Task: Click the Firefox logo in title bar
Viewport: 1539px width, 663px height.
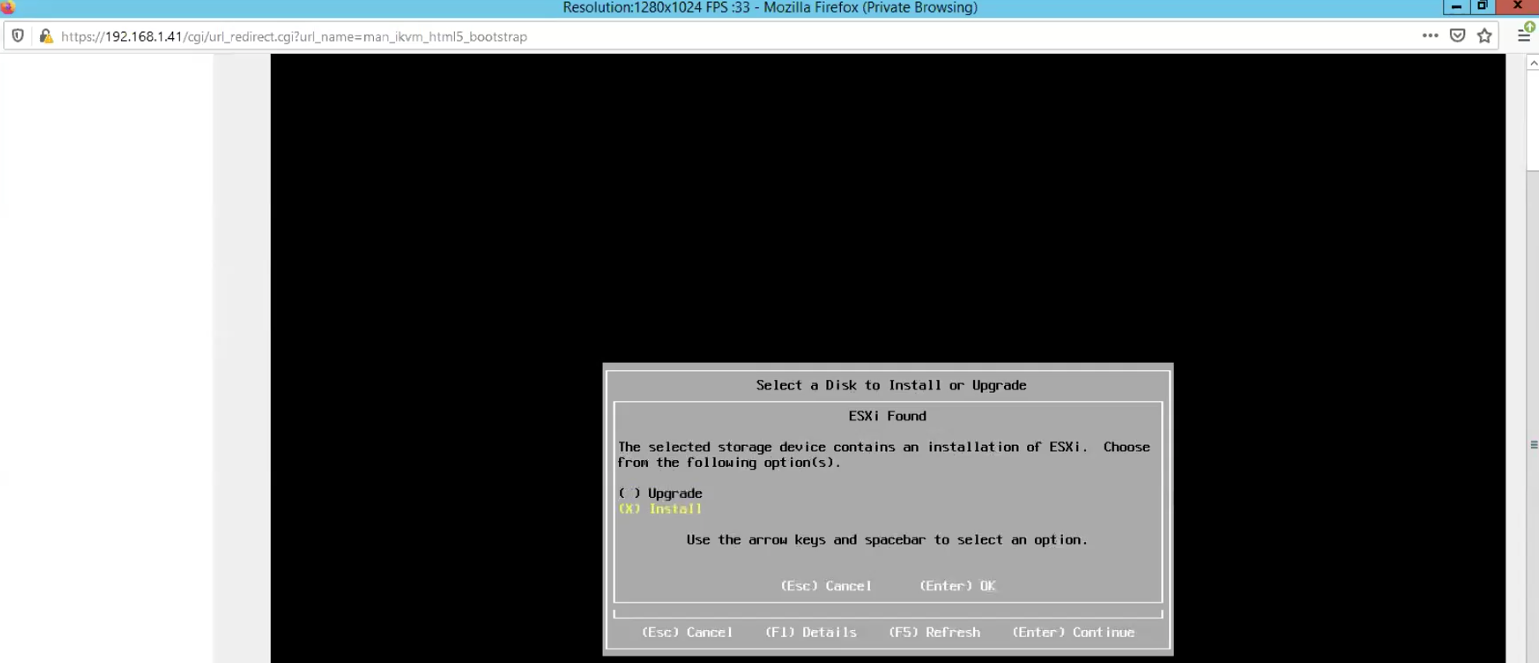Action: click(8, 8)
